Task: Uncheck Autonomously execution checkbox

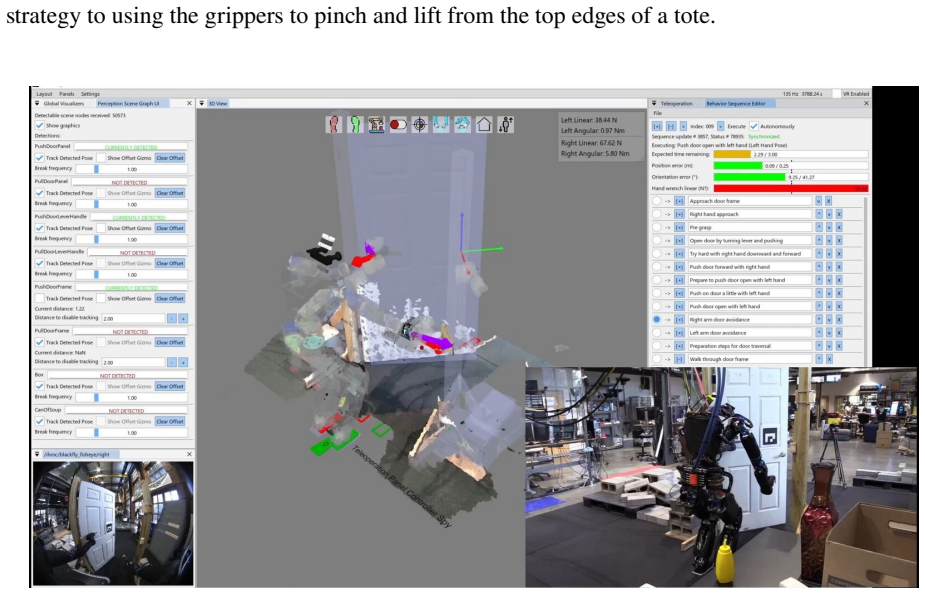Action: point(754,126)
